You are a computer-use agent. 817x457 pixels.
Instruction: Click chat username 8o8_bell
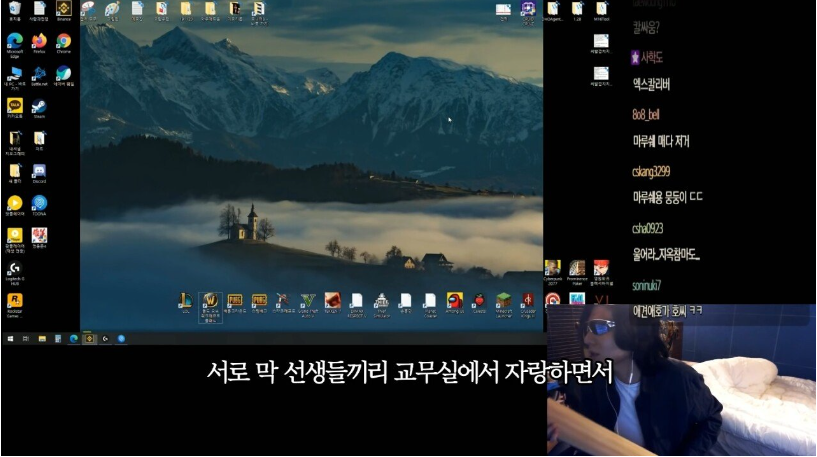click(646, 114)
